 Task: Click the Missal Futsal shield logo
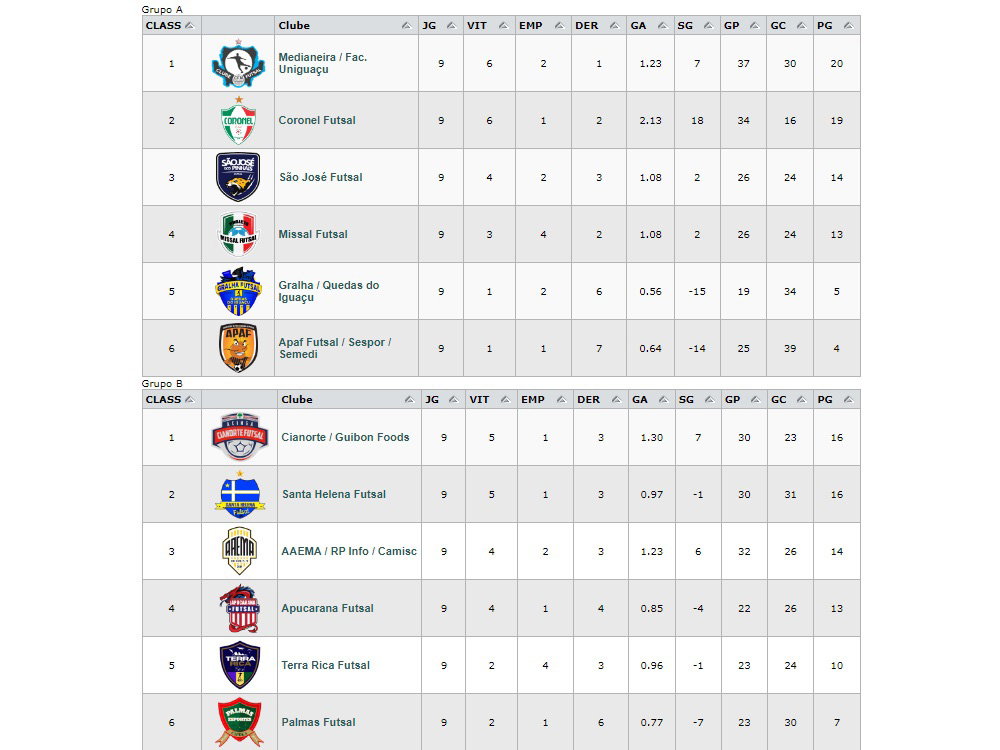point(238,234)
